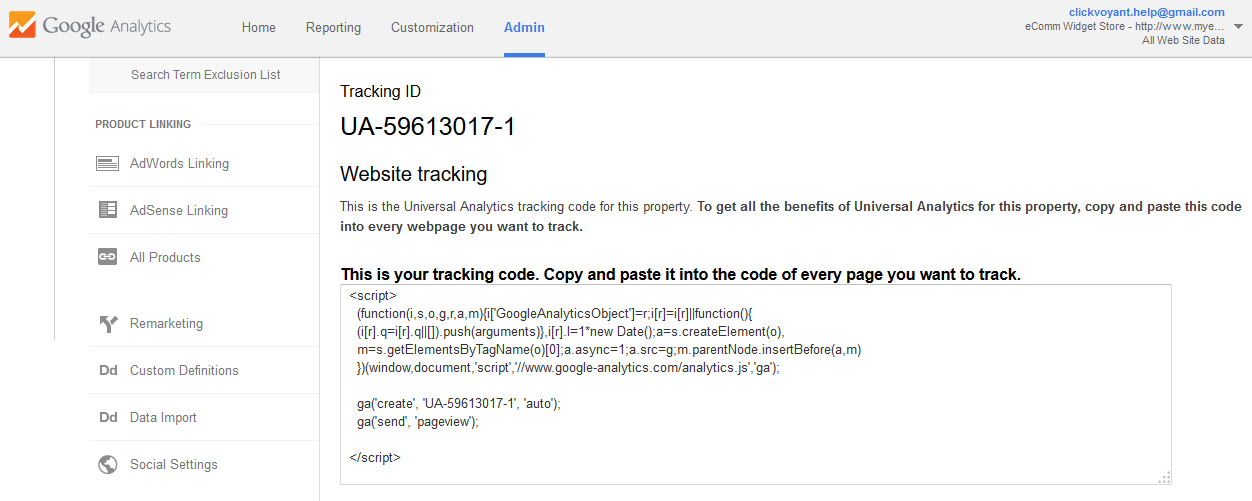Click the All Products link icon
Image resolution: width=1252 pixels, height=501 pixels.
click(108, 257)
